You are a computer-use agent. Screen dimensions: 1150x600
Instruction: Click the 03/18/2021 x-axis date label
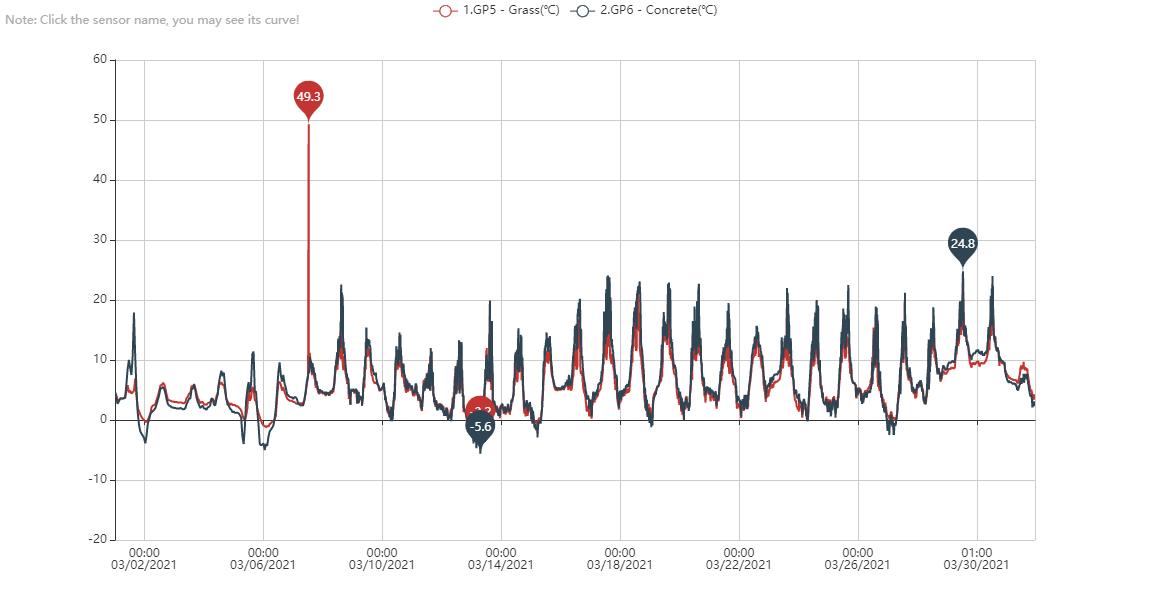click(x=620, y=564)
